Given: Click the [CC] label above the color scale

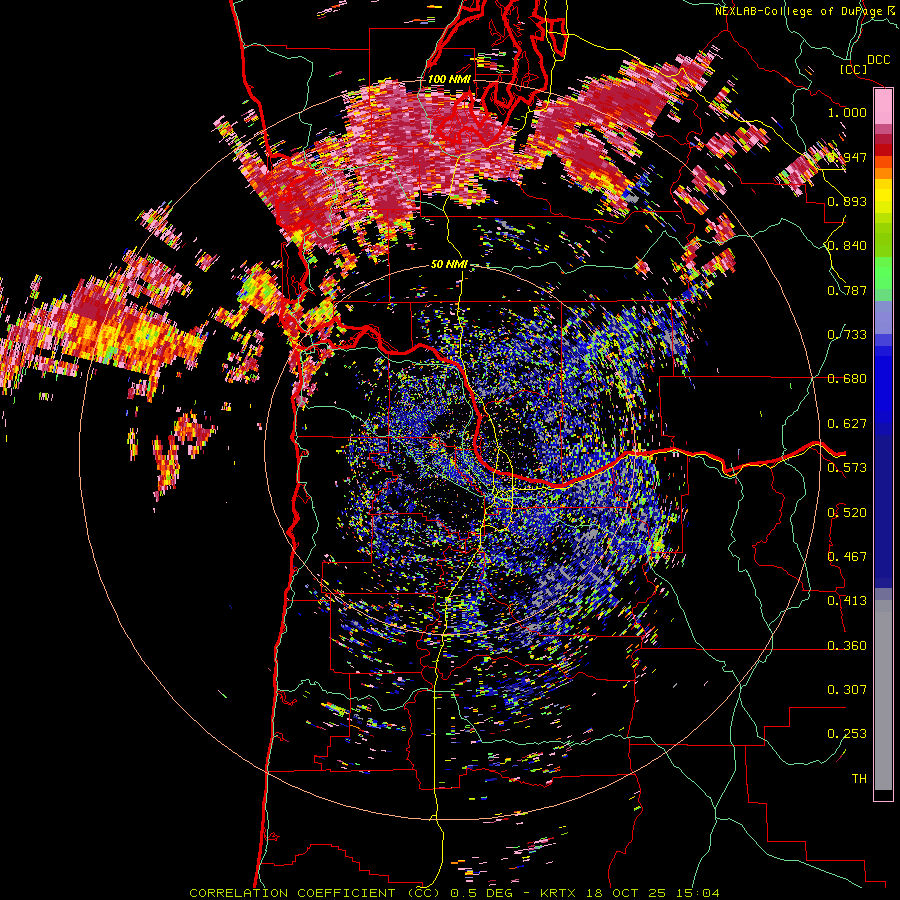Looking at the screenshot, I should 853,69.
